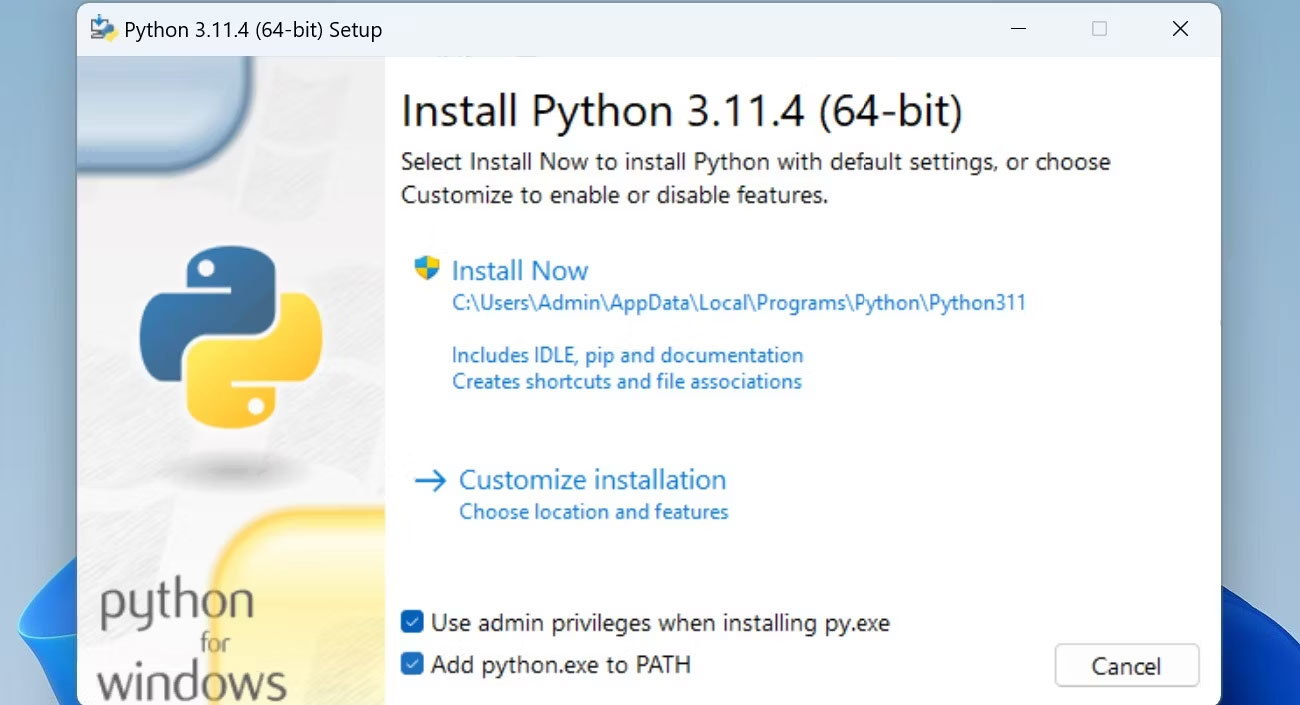Click the Python setup icon in title bar
The image size is (1300, 705).
coord(103,29)
